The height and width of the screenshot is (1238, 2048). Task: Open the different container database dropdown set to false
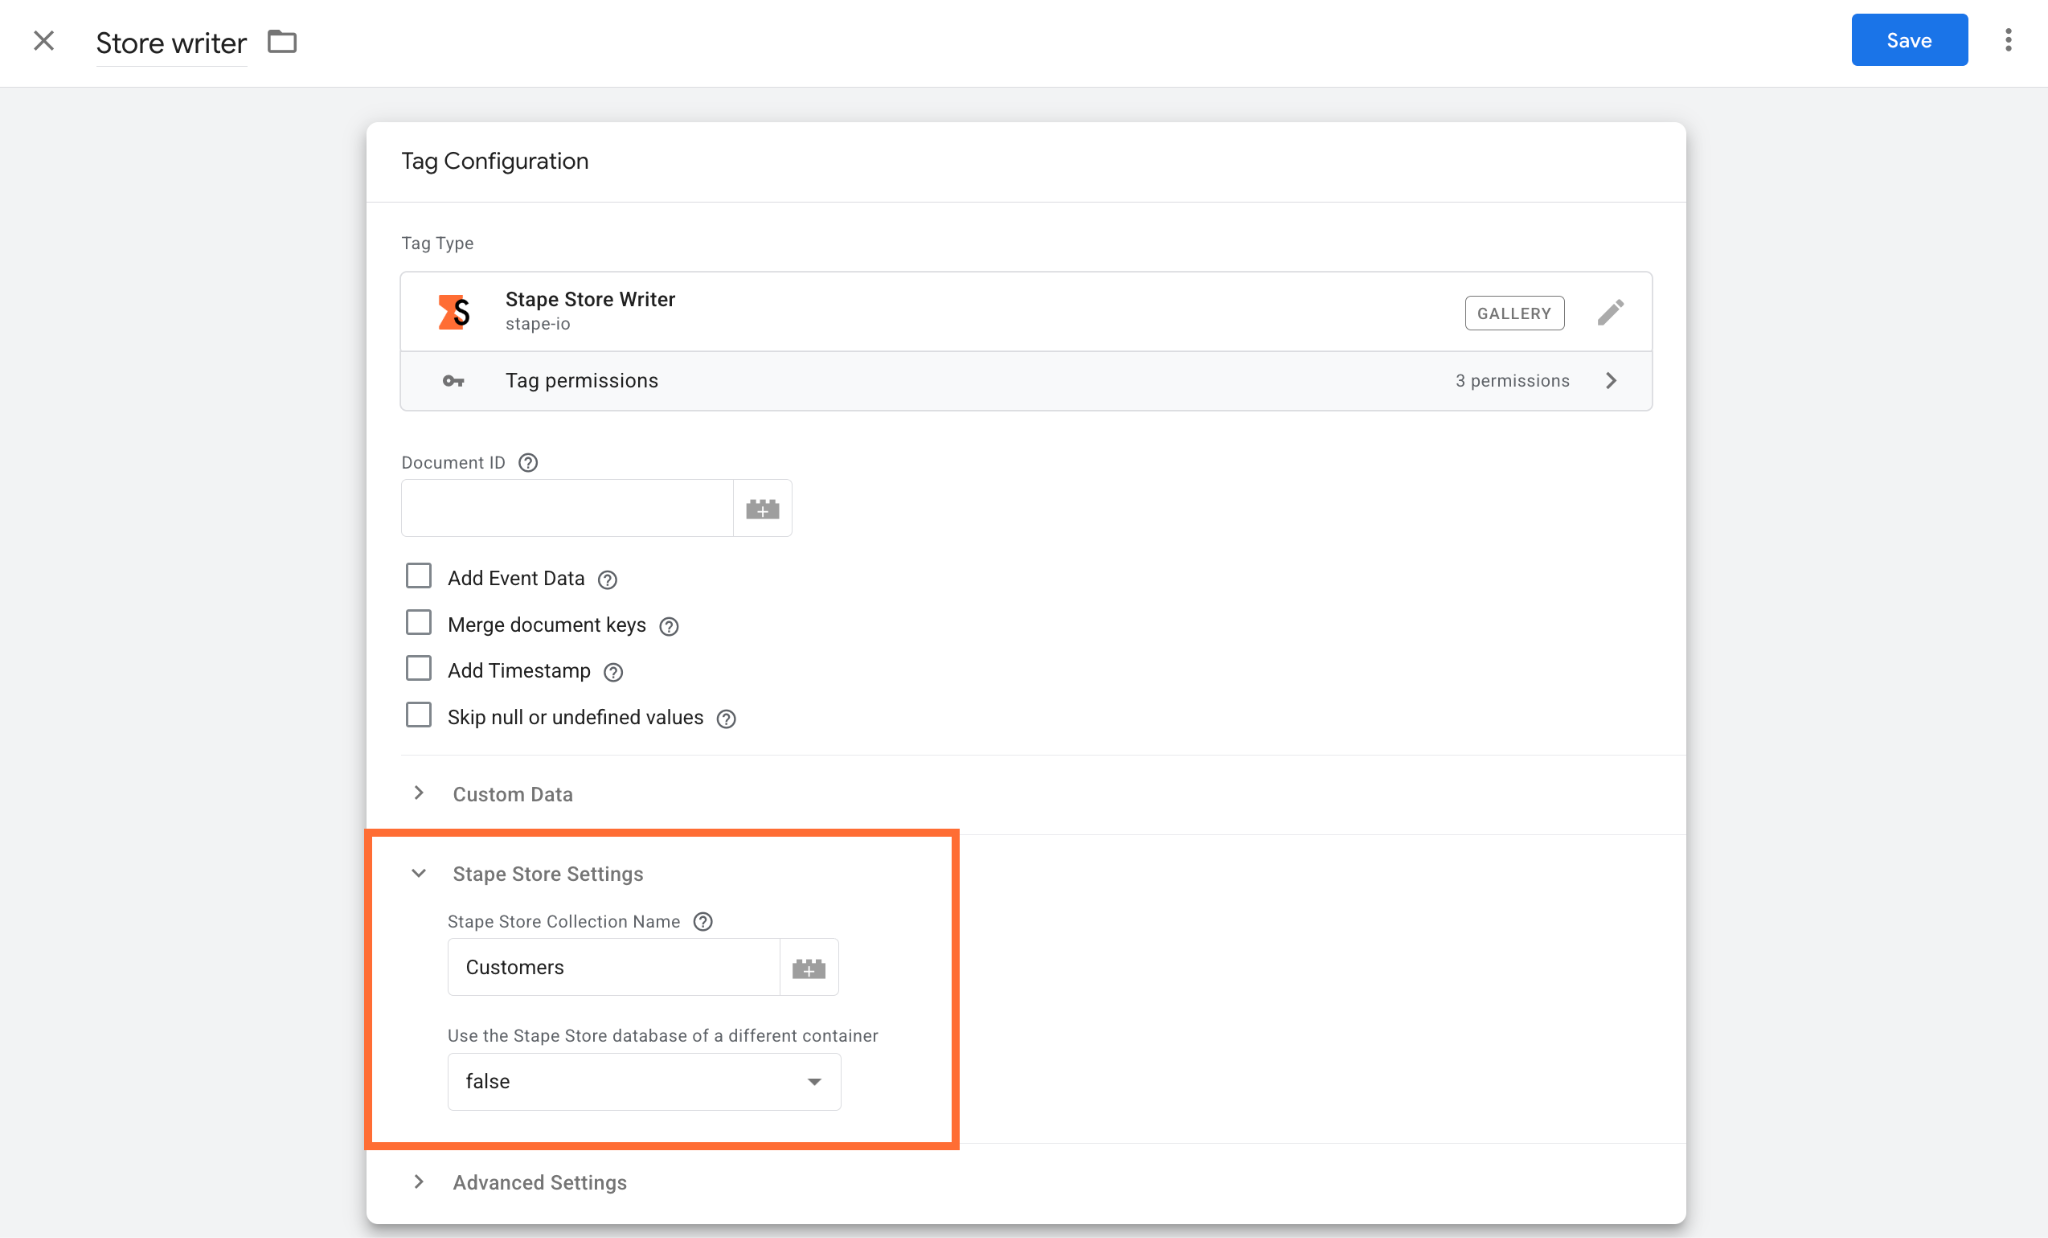644,1081
